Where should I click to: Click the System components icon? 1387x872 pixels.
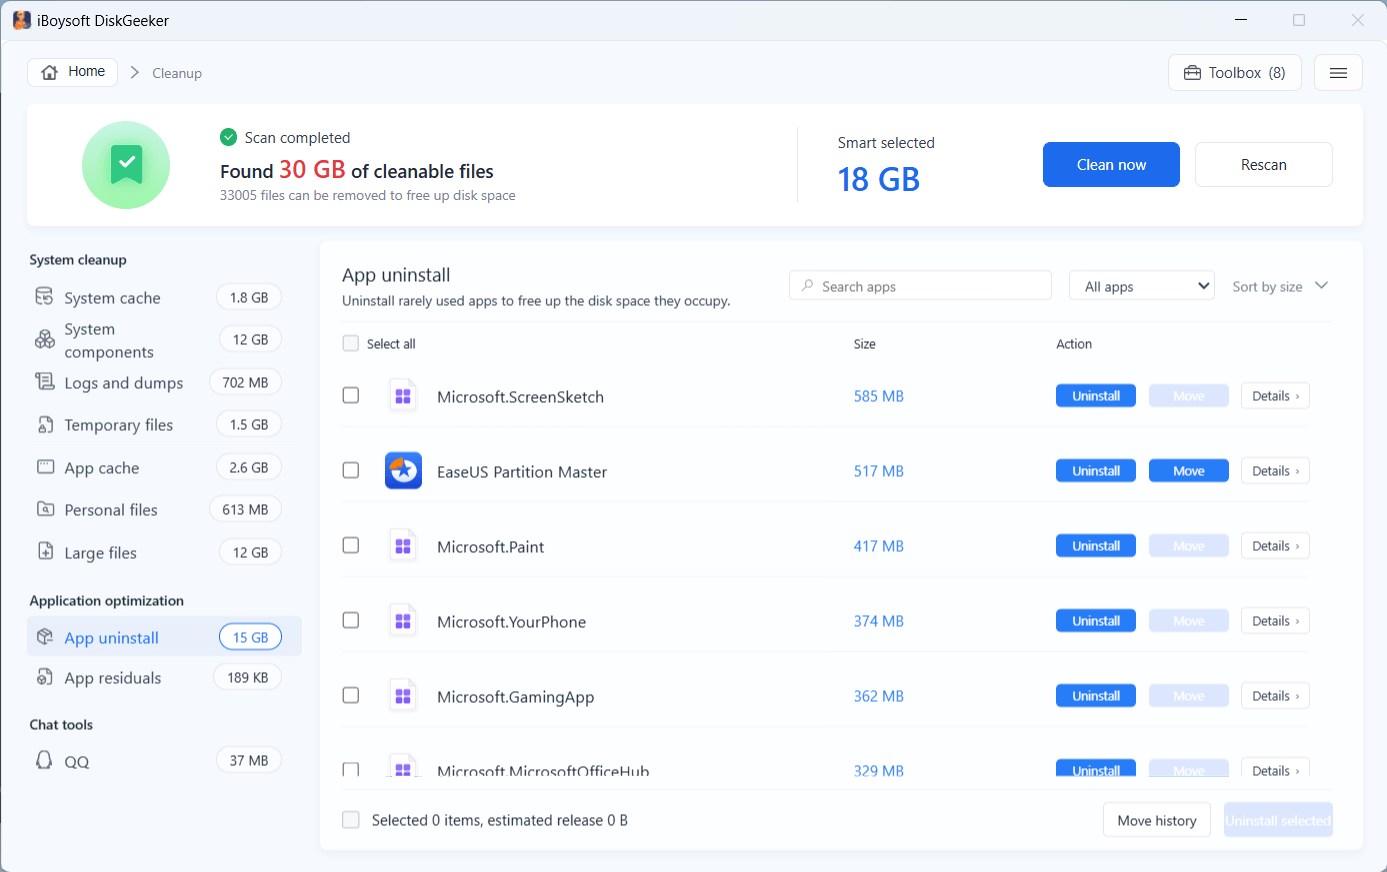click(44, 340)
